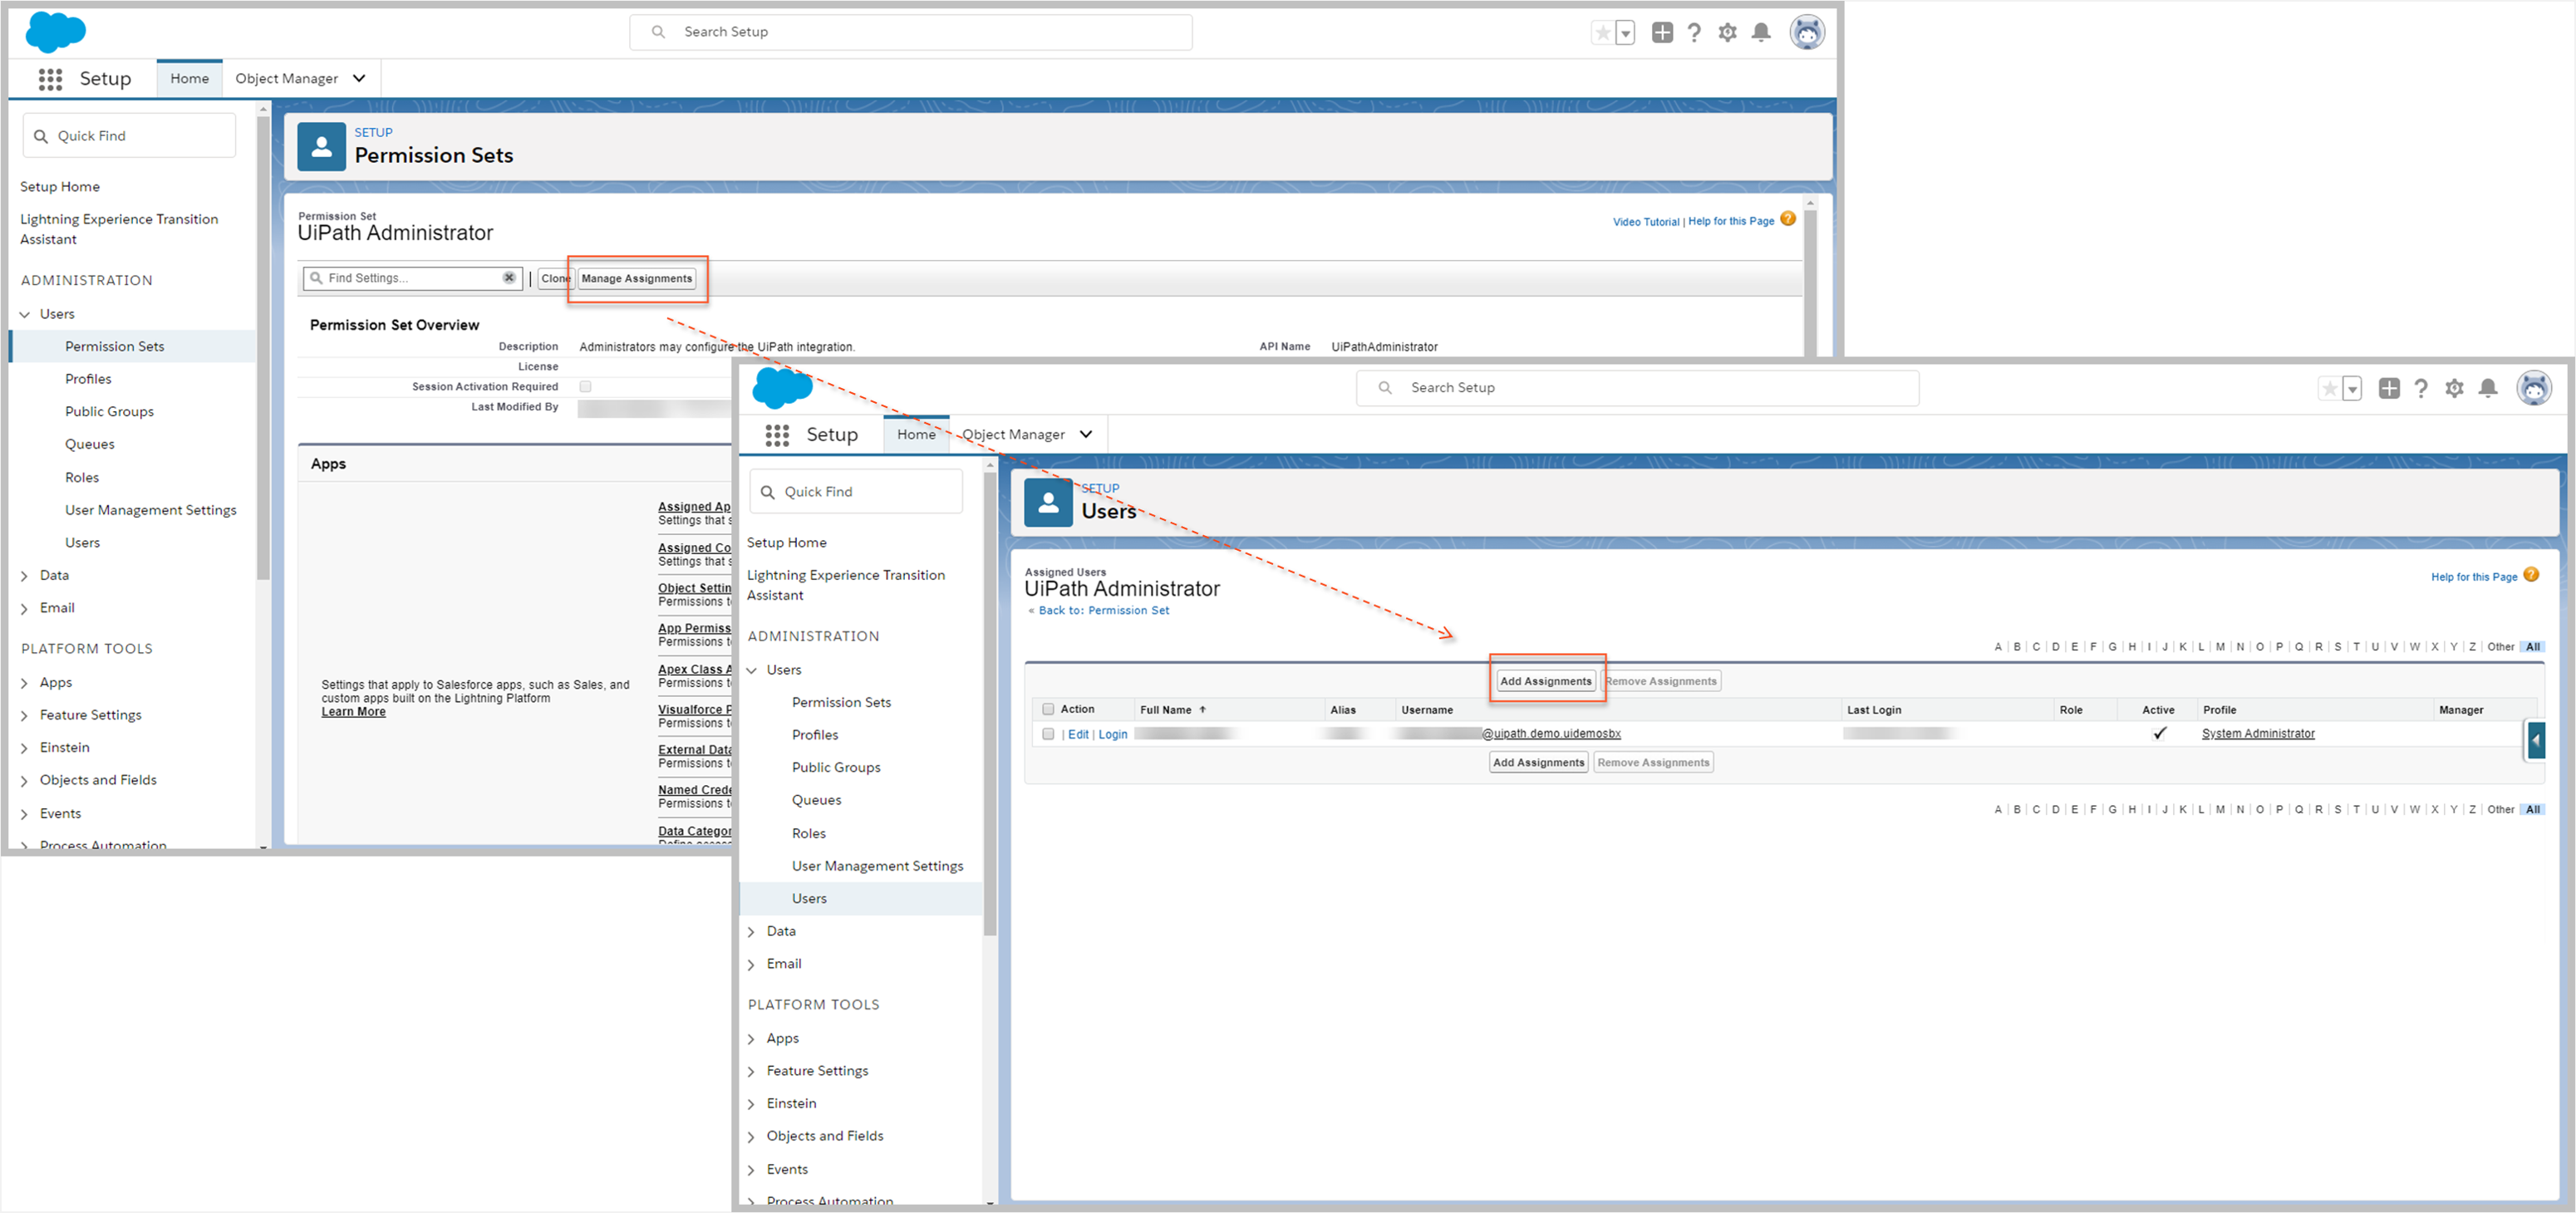Click the favorites star icon
The width and height of the screenshot is (2576, 1213).
click(1603, 33)
